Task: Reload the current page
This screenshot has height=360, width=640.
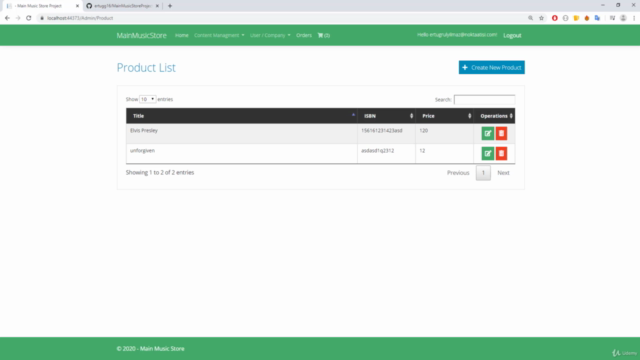Action: click(x=29, y=18)
